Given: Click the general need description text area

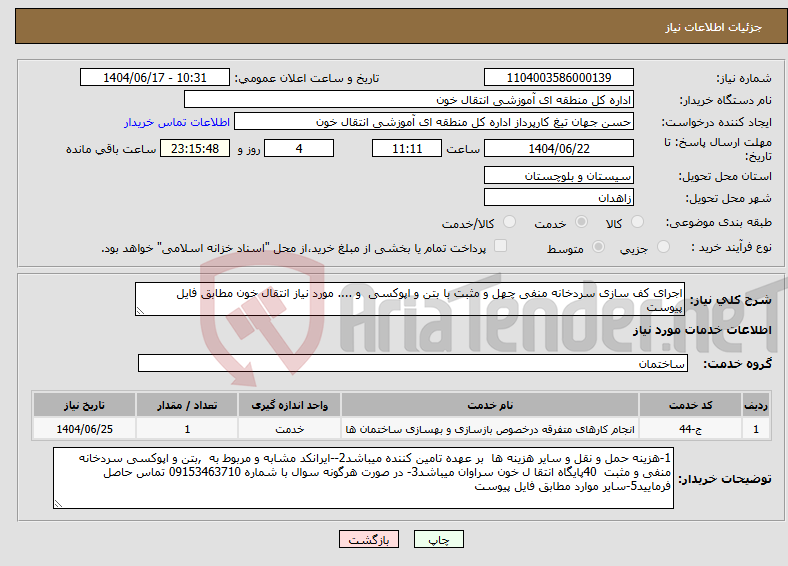Looking at the screenshot, I should pyautogui.click(x=410, y=299).
